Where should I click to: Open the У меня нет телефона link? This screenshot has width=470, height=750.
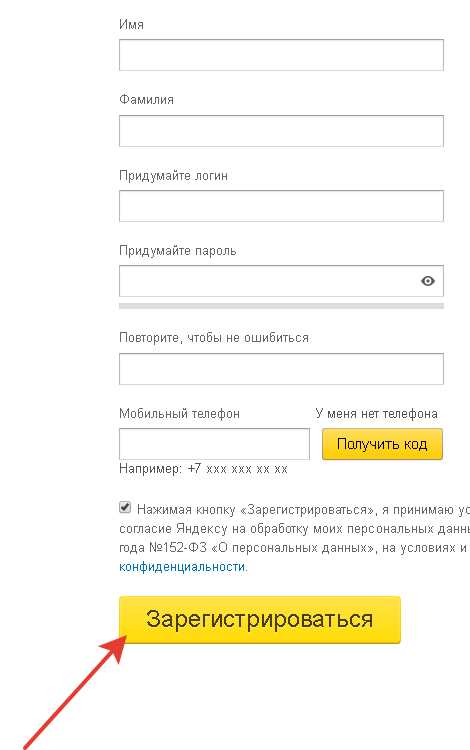376,413
